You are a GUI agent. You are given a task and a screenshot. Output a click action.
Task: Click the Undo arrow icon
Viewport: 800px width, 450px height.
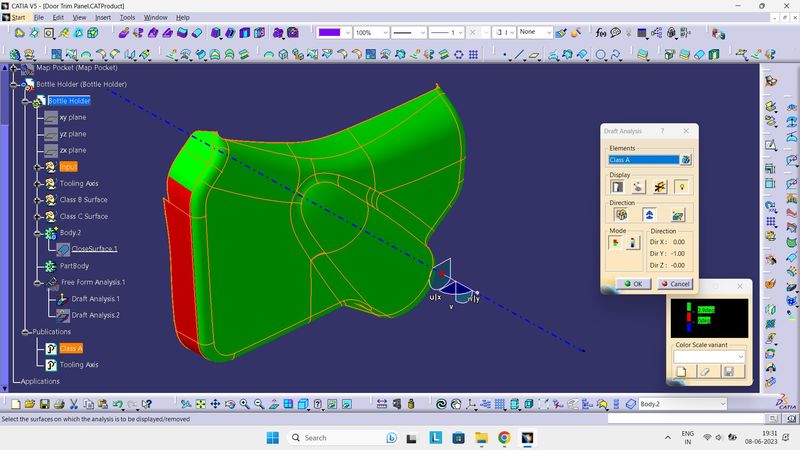[117, 404]
